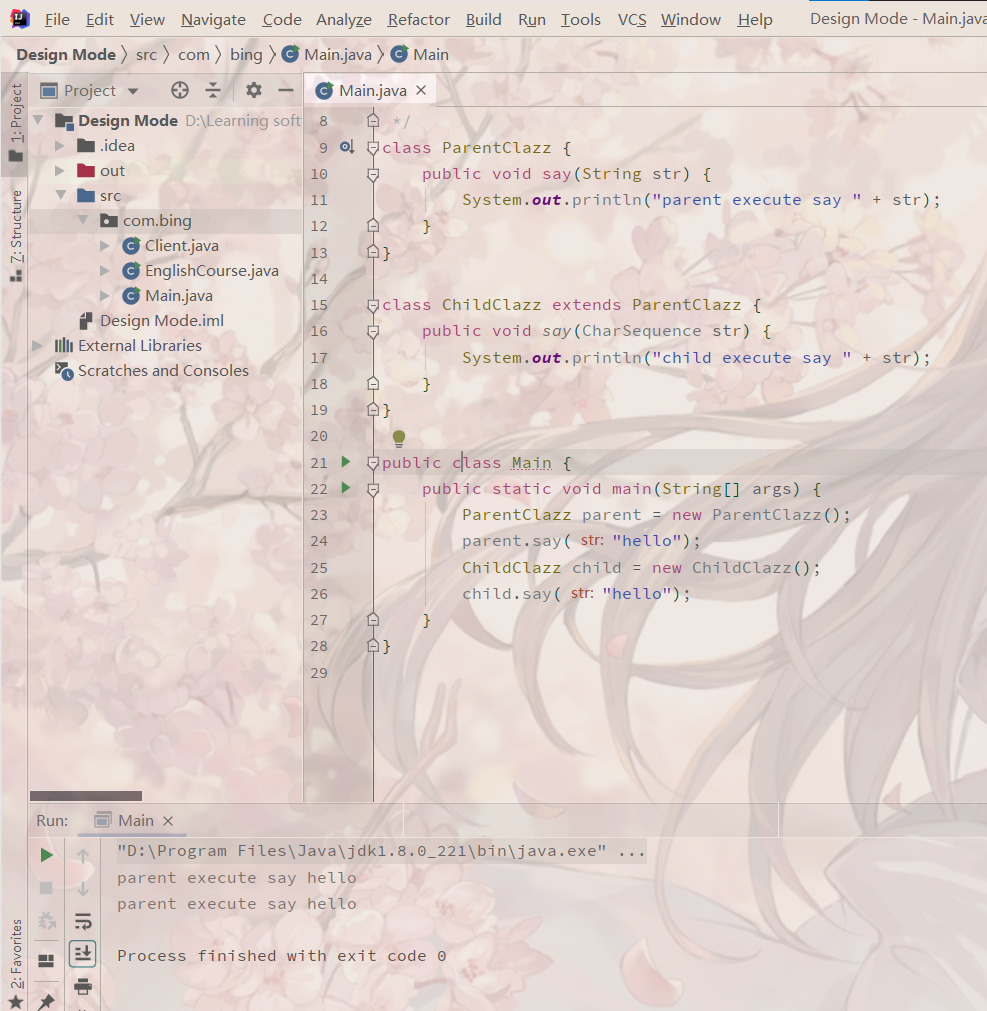Screen dimensions: 987x1011
Task: Close the Main run tab
Action: point(168,821)
